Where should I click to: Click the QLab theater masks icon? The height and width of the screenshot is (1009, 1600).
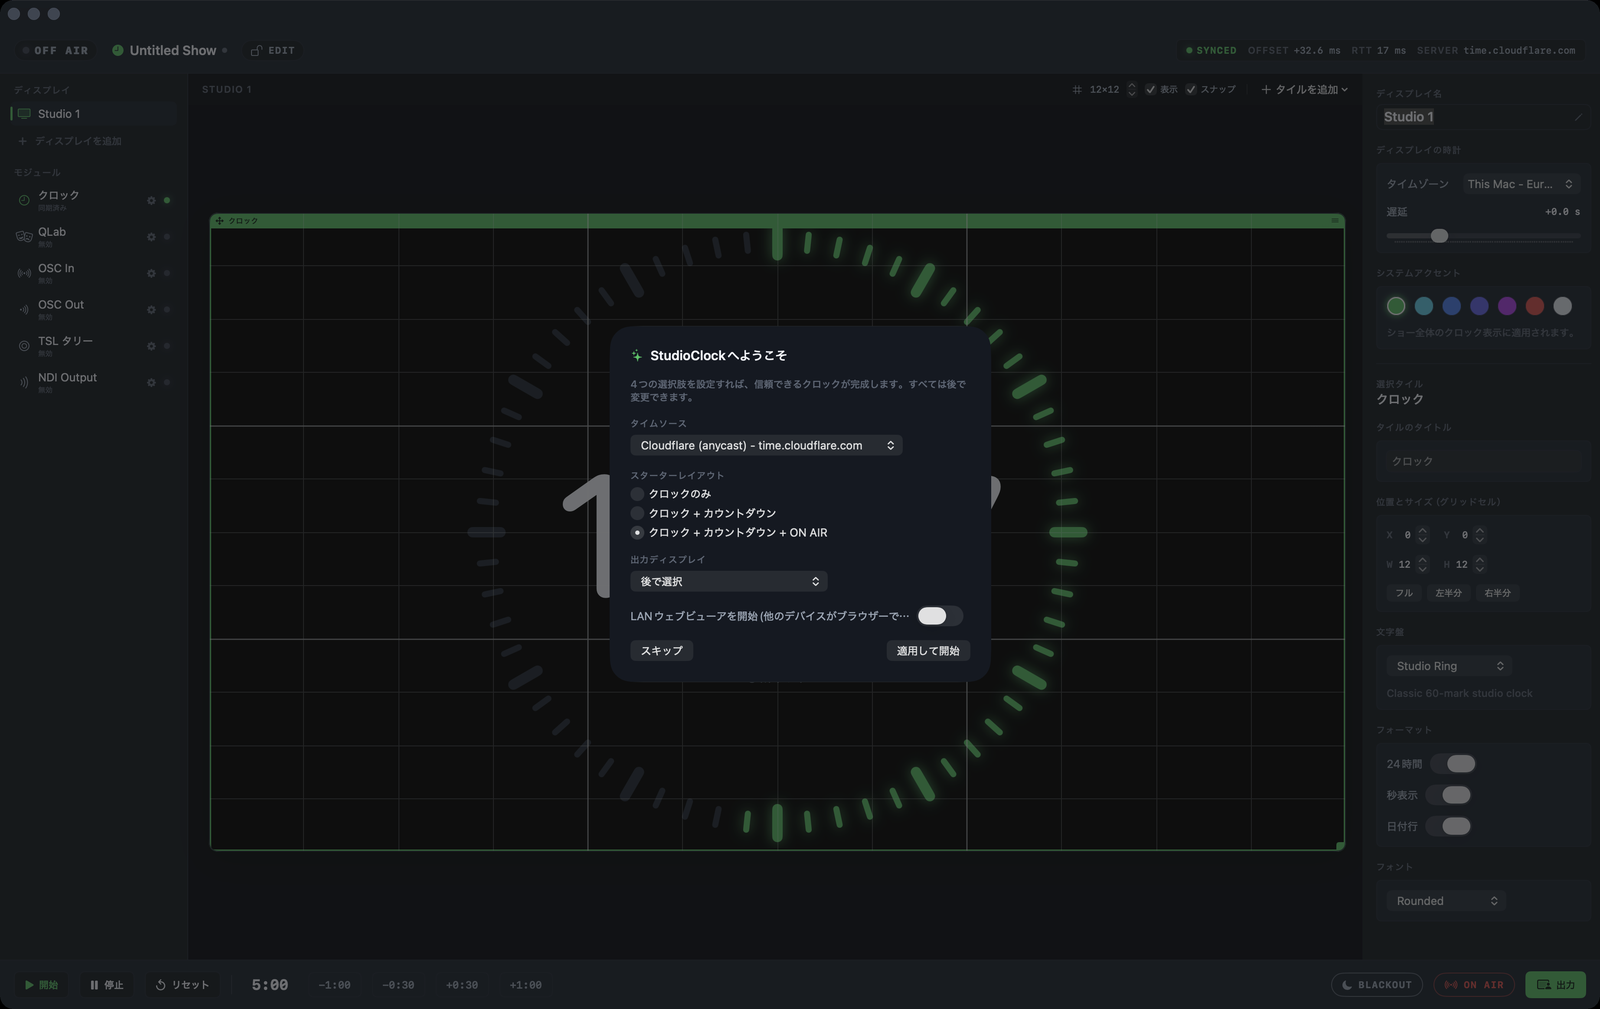[24, 236]
